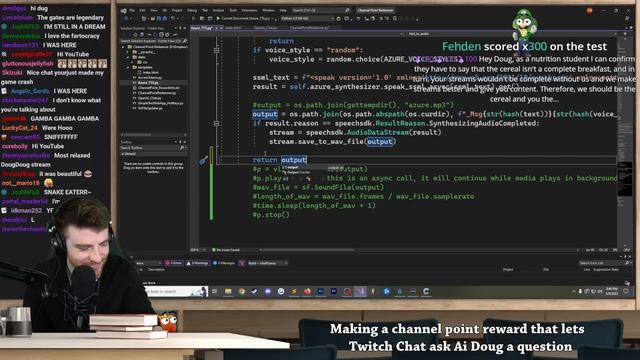Open Photoshop from the taskbar
640x360 pixels.
tap(321, 291)
